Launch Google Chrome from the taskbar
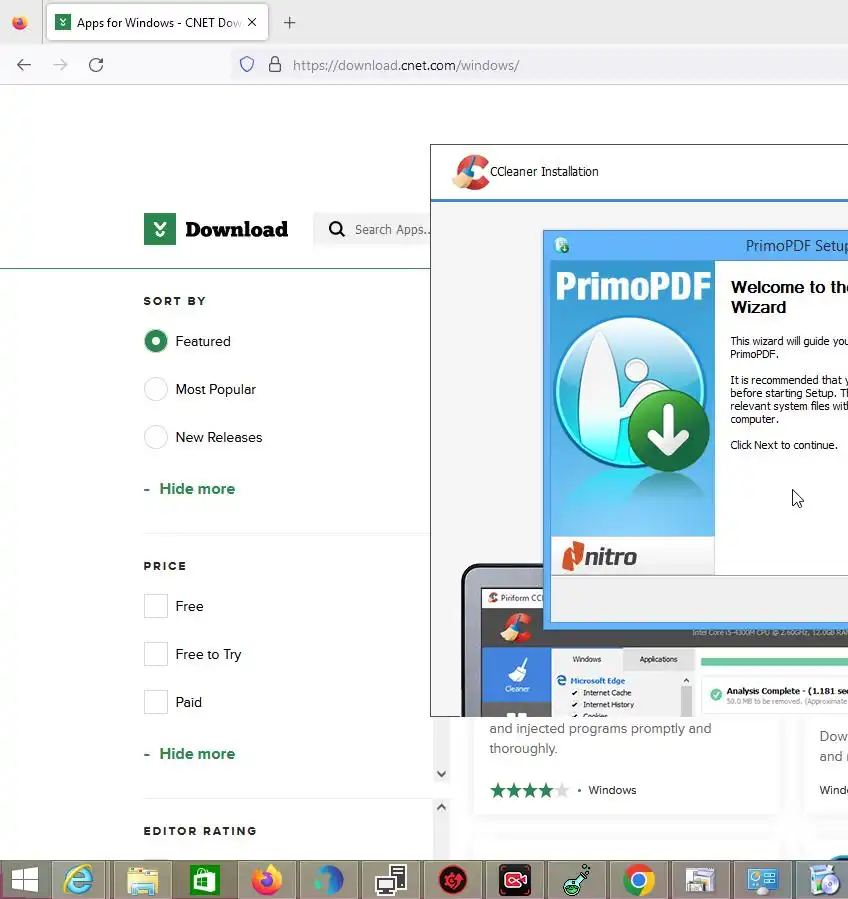The height and width of the screenshot is (899, 848). coord(639,880)
